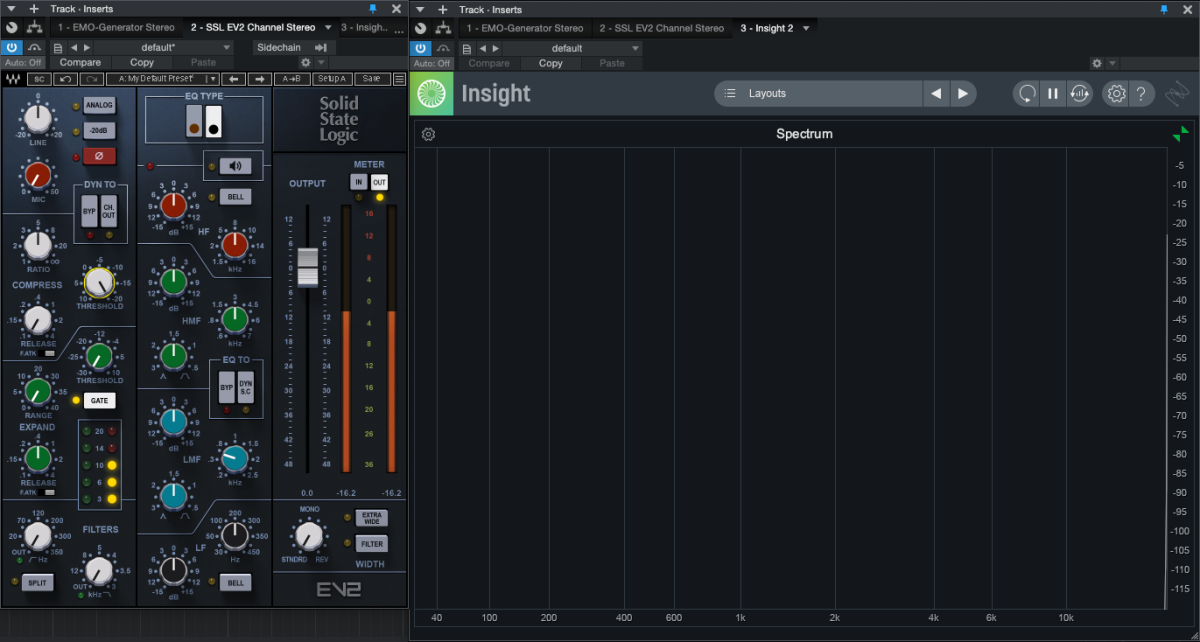The image size is (1200, 642).
Task: Toggle the LF BELL switch
Action: click(x=236, y=582)
